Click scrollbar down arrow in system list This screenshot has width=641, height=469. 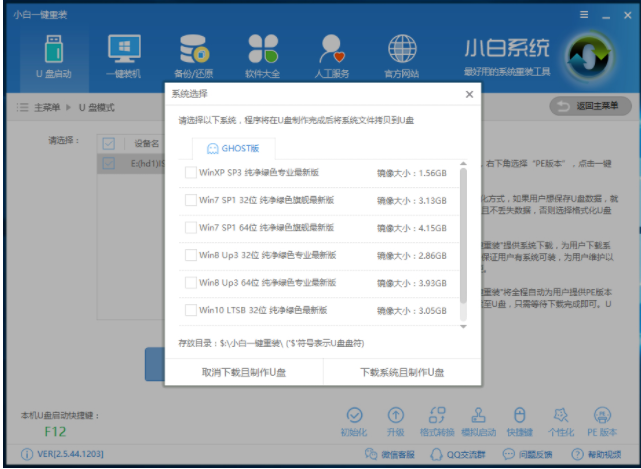coord(463,325)
